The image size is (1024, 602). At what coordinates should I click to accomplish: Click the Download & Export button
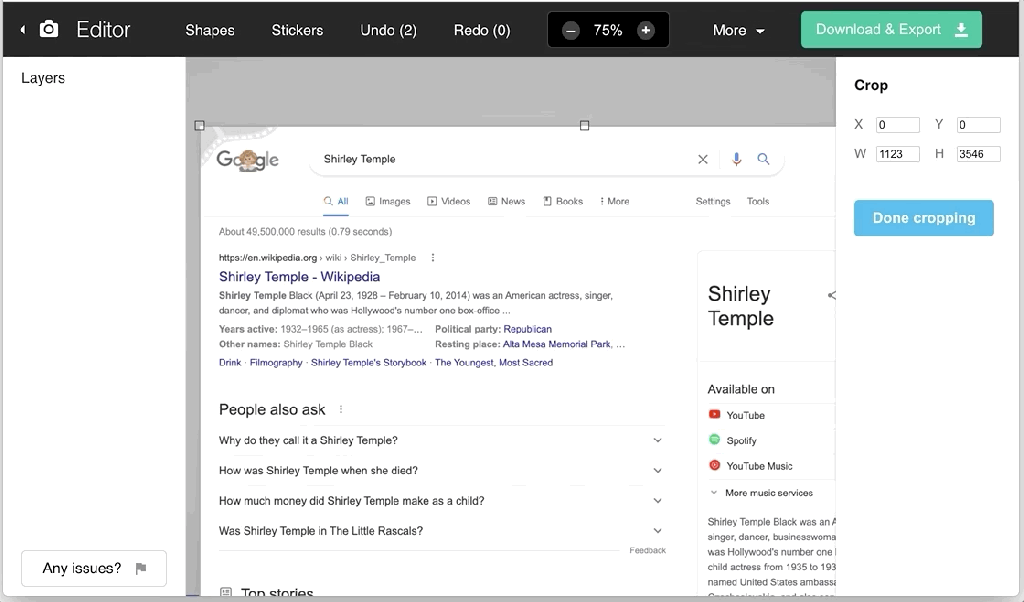(891, 30)
